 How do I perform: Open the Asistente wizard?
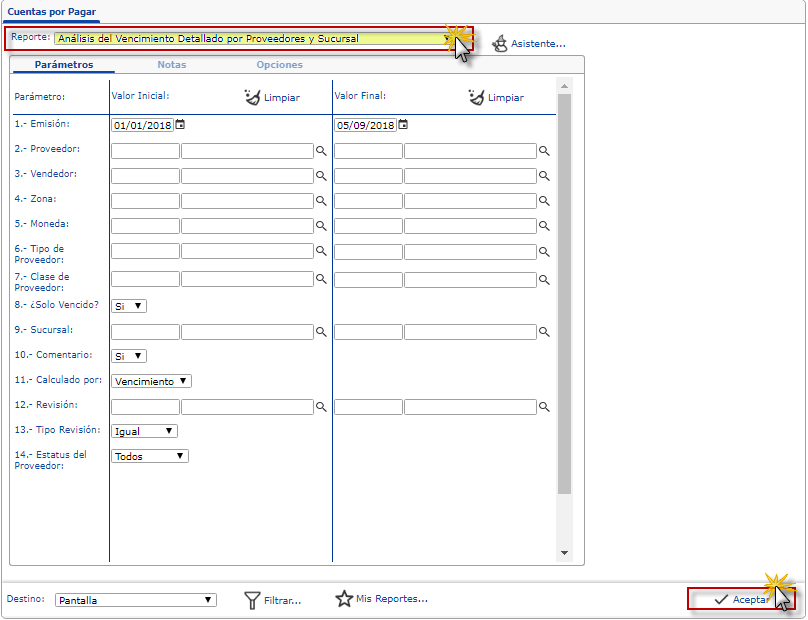tap(529, 44)
